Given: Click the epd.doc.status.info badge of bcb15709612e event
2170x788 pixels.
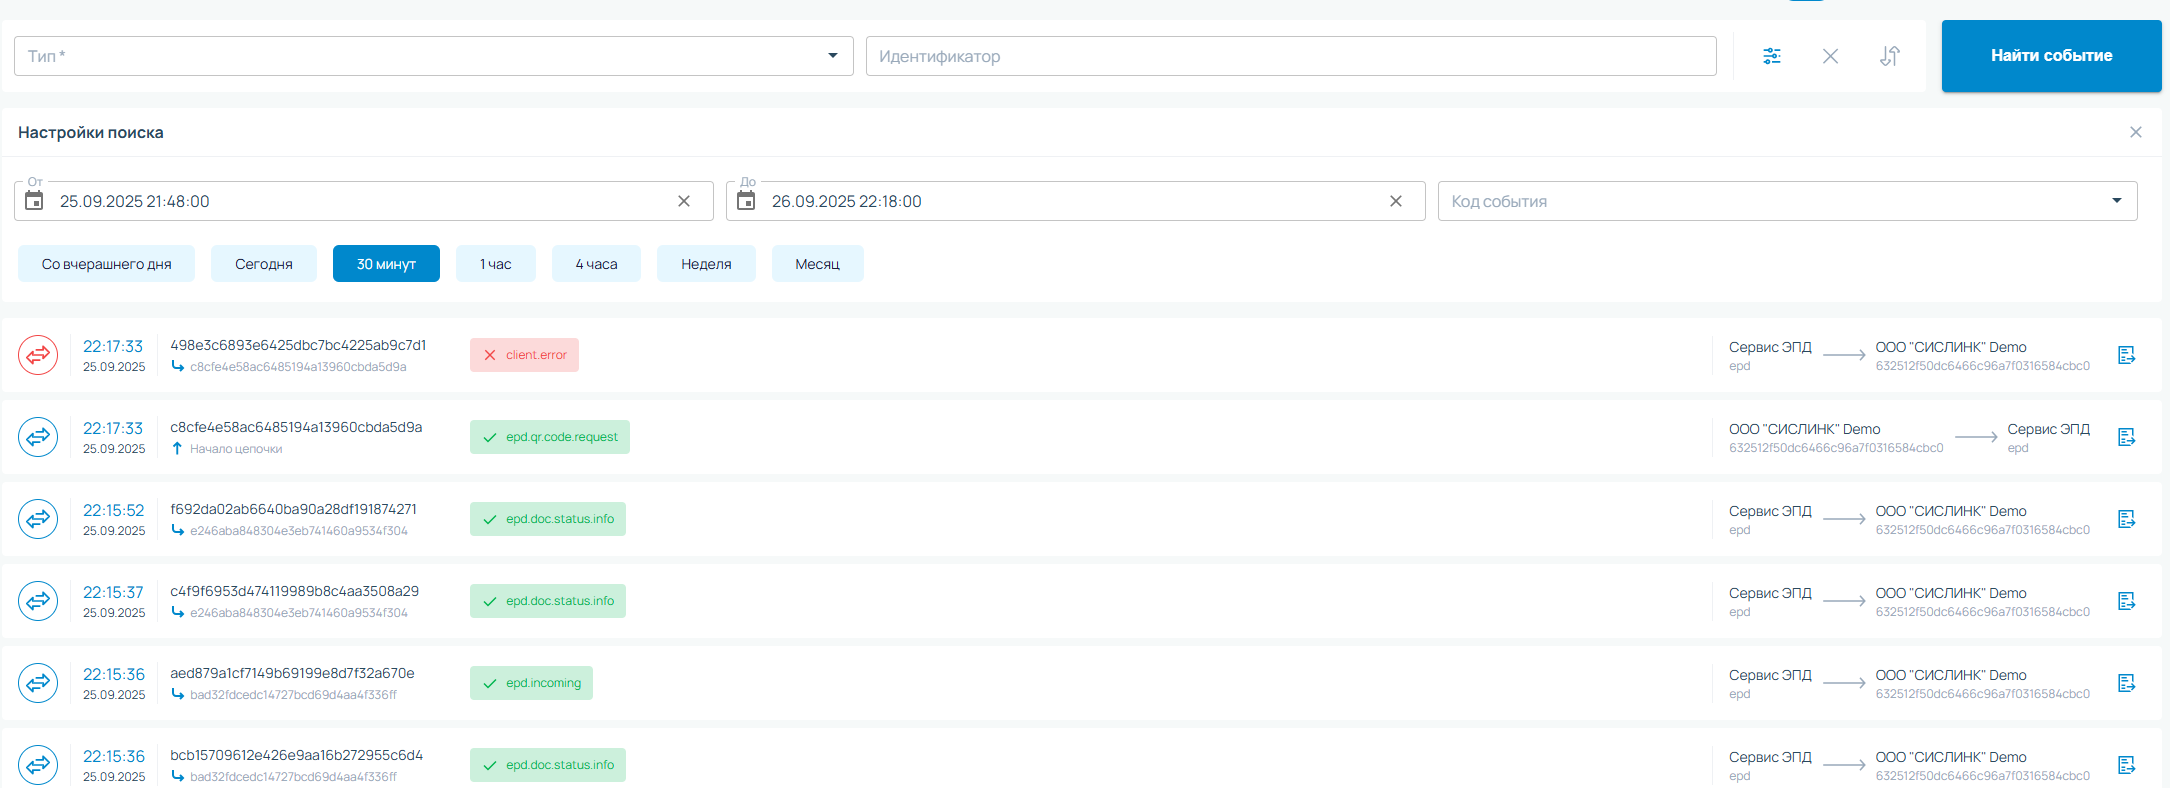Looking at the screenshot, I should point(548,765).
